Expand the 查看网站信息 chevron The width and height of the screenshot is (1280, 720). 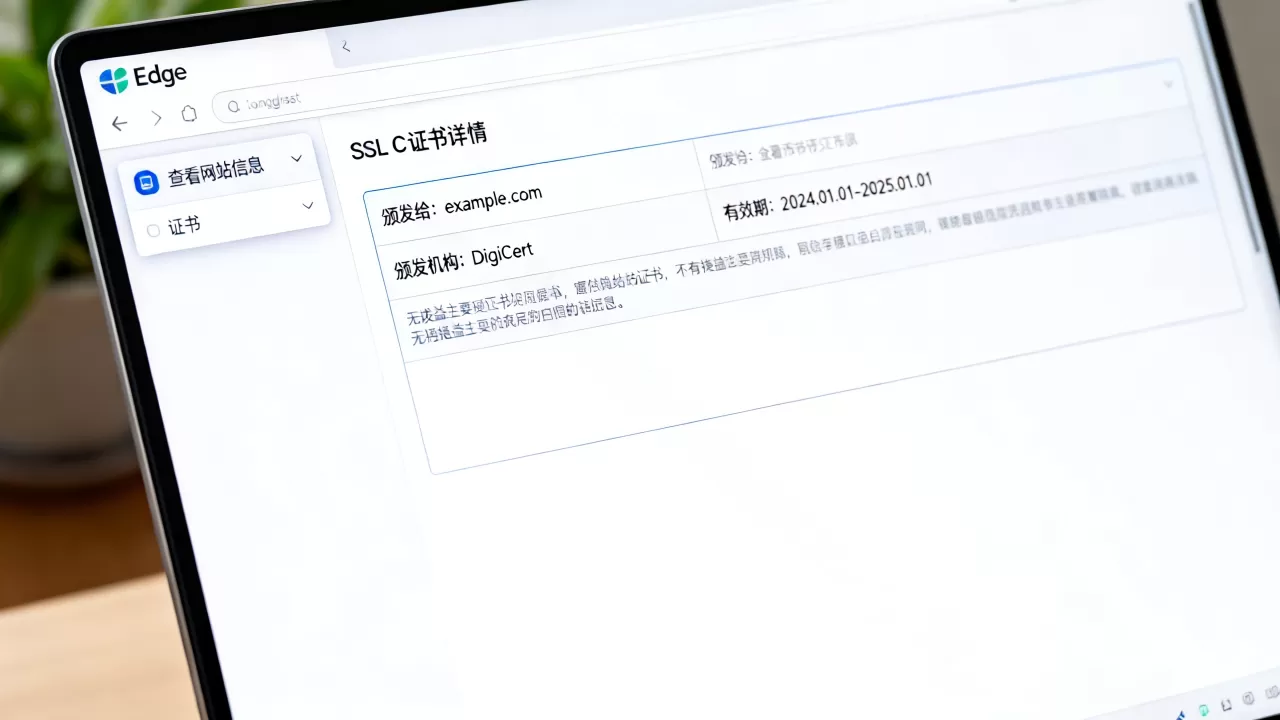pos(296,159)
